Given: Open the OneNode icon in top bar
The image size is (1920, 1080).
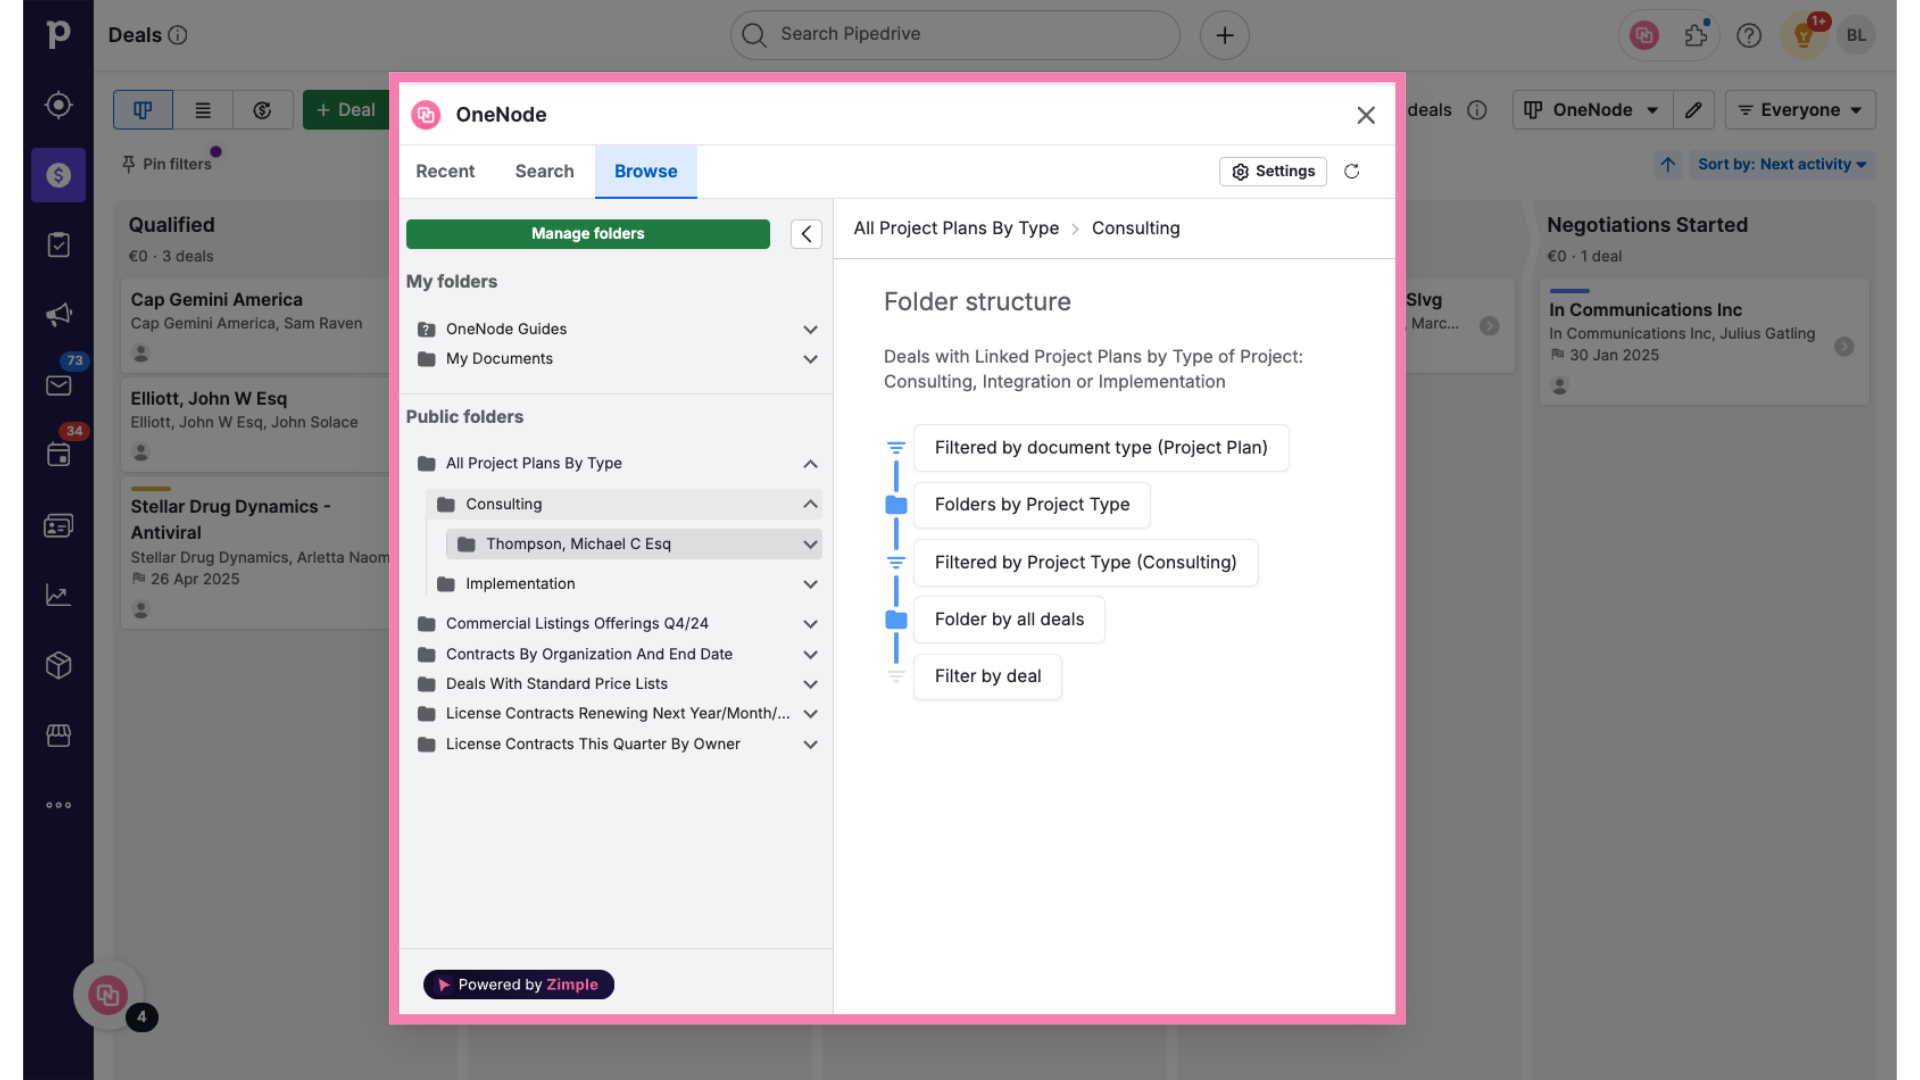Looking at the screenshot, I should coord(1644,35).
